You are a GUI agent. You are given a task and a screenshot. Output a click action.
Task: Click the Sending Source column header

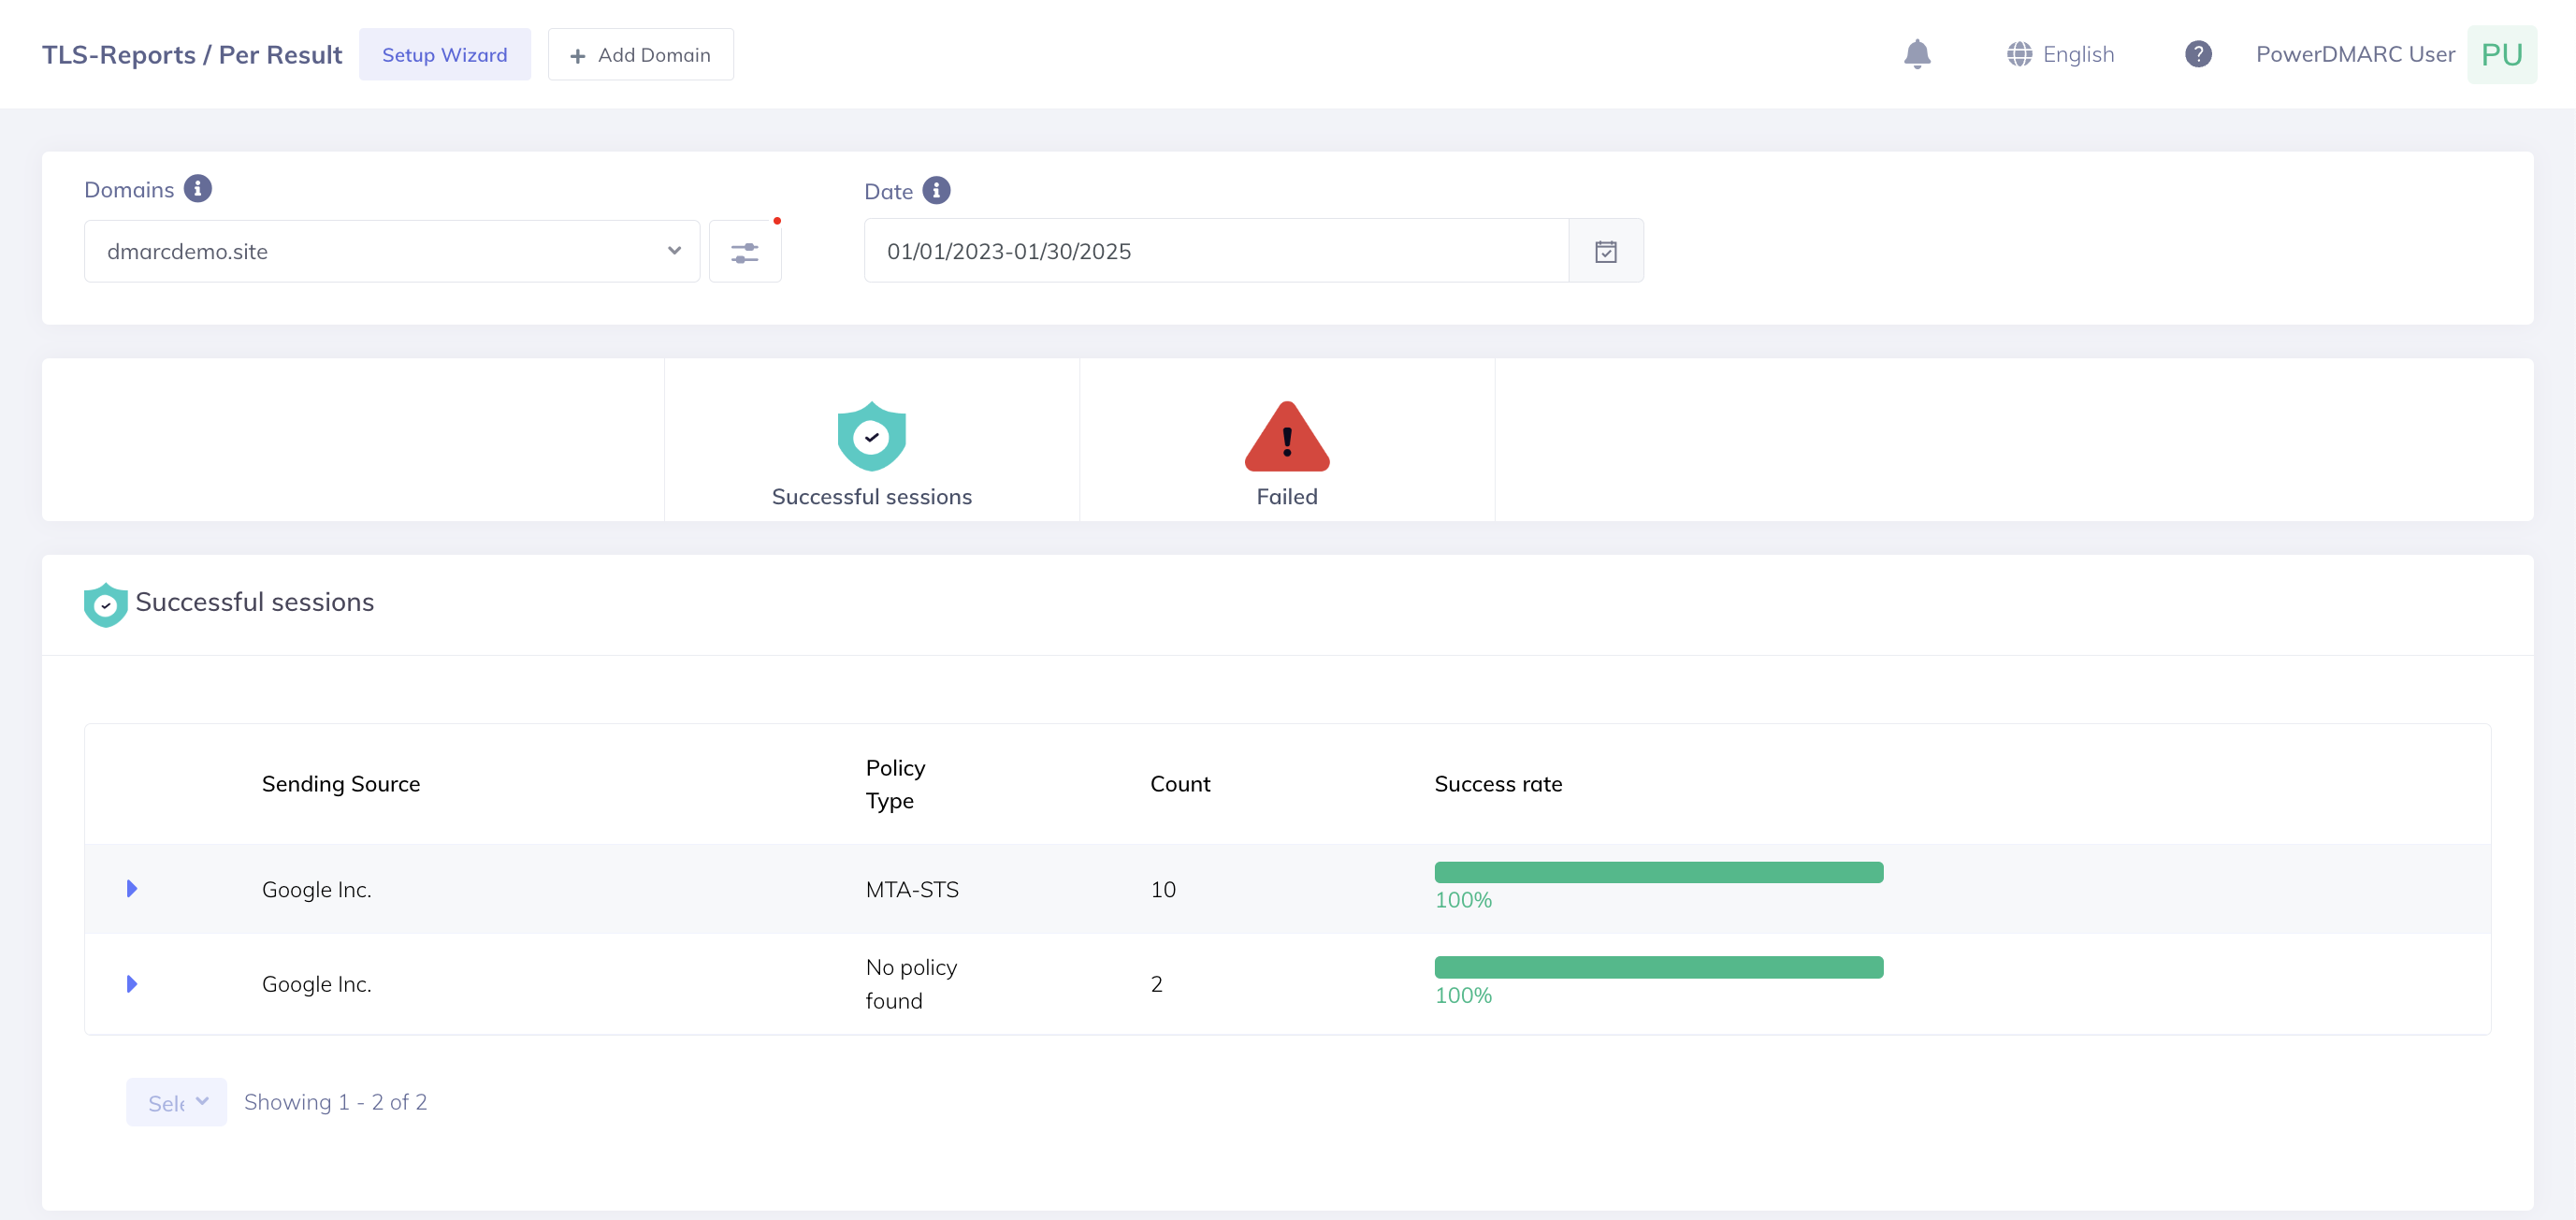click(340, 784)
